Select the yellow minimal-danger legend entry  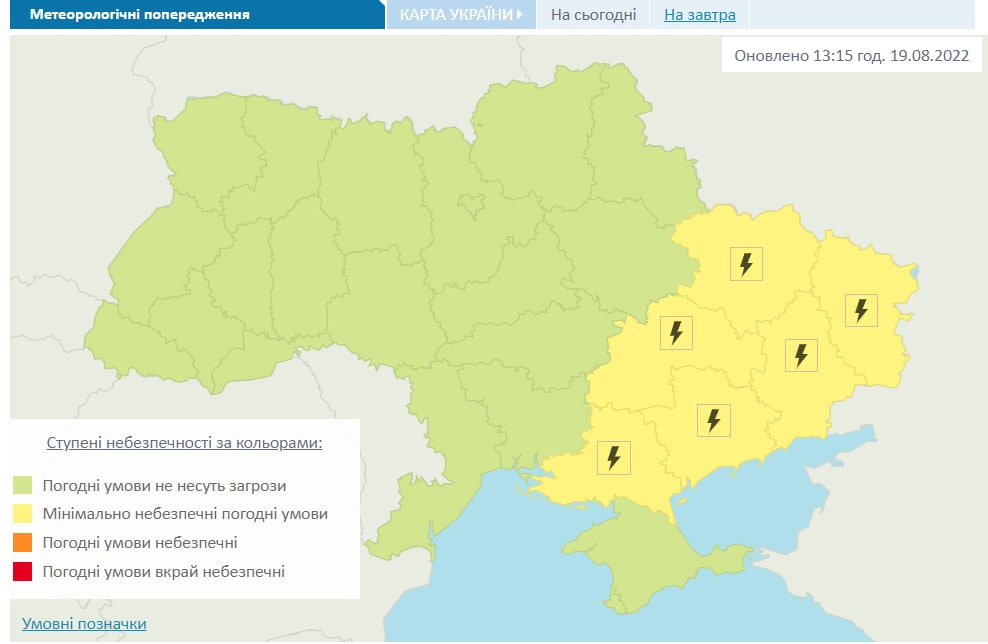click(170, 513)
